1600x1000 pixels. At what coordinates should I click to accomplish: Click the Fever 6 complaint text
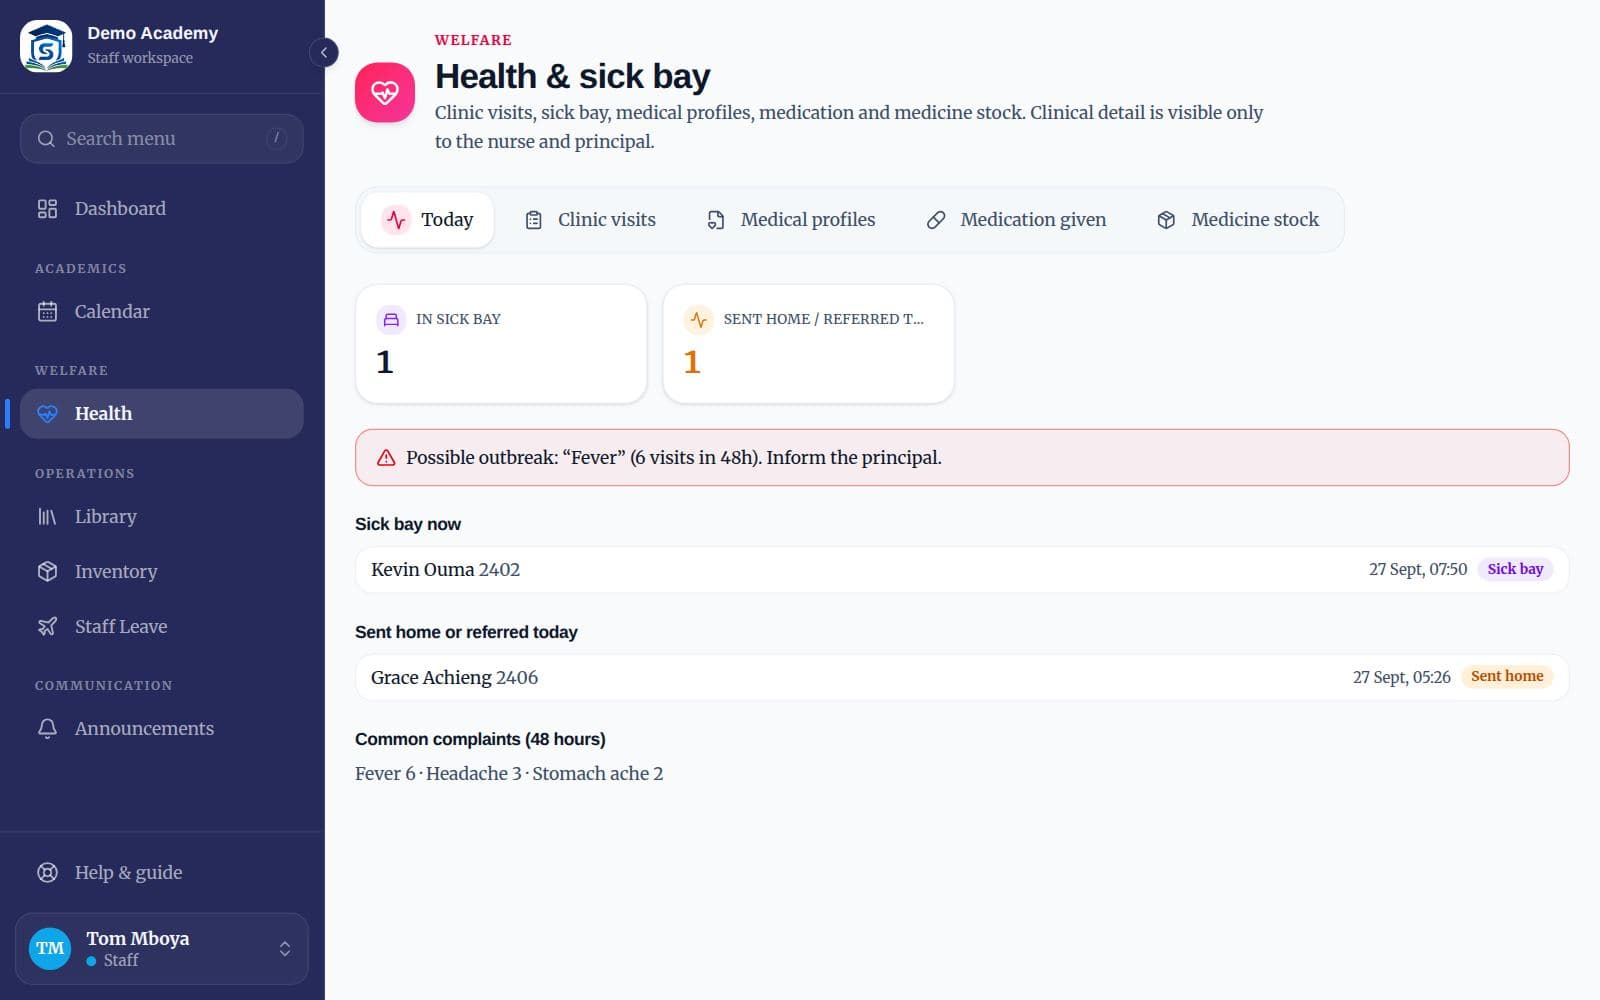click(385, 774)
